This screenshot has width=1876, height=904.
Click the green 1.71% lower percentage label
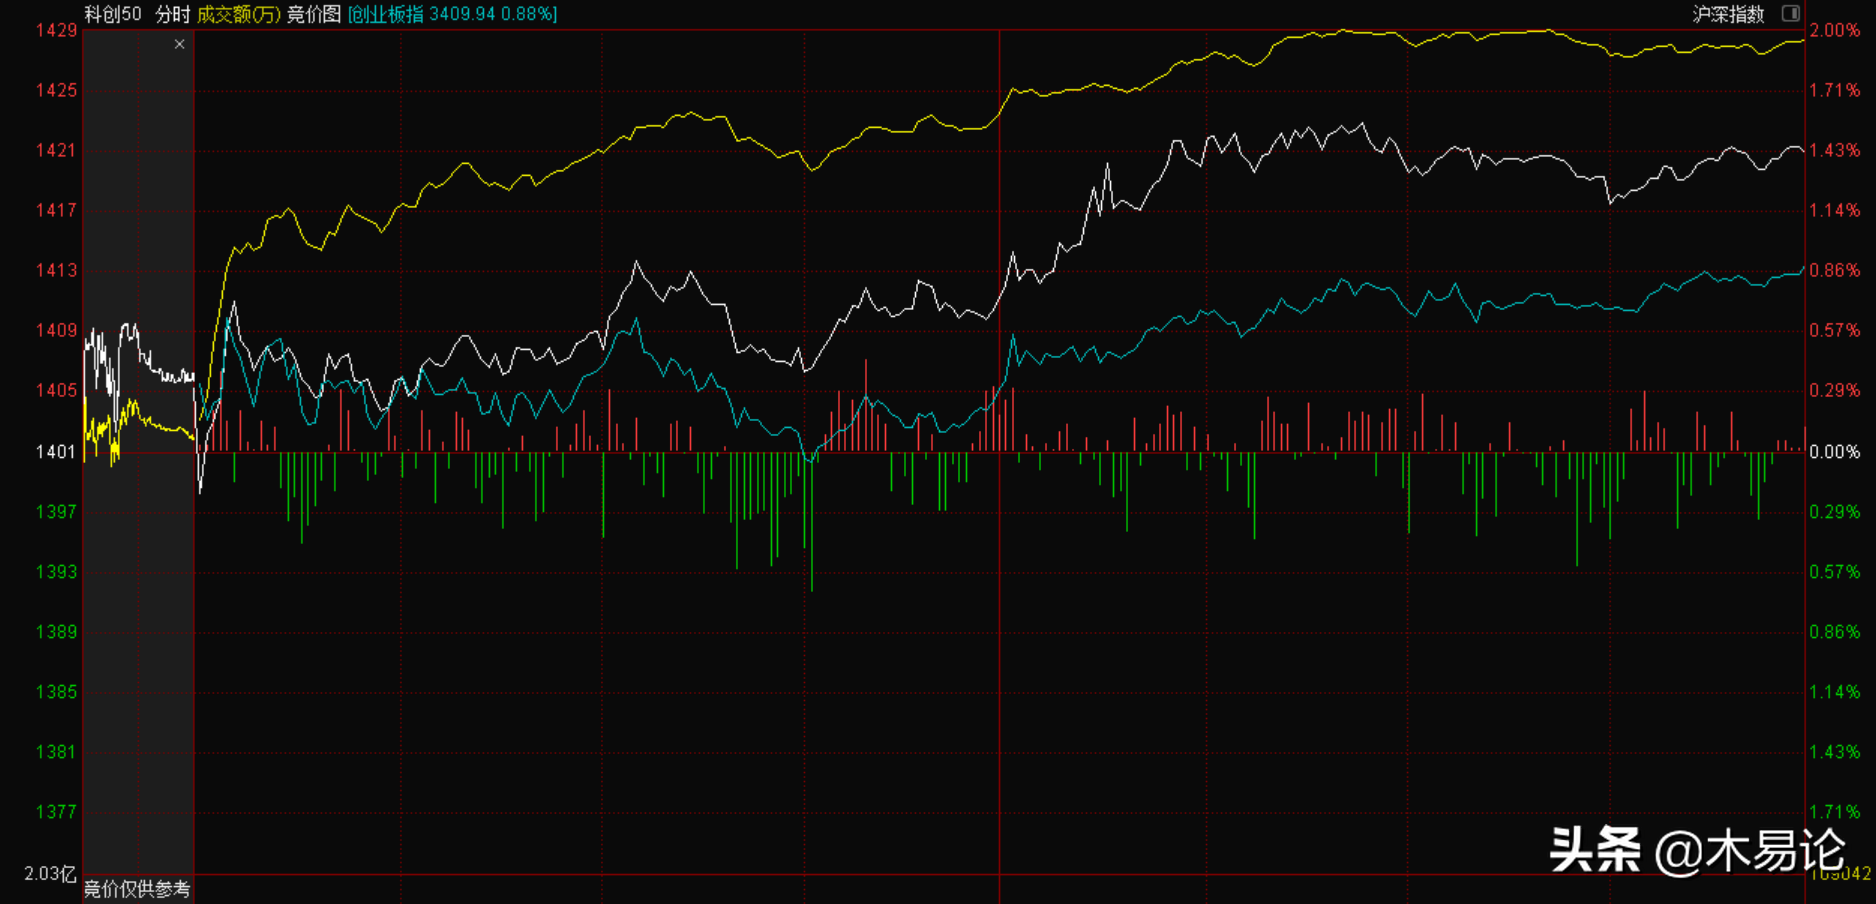[1834, 812]
